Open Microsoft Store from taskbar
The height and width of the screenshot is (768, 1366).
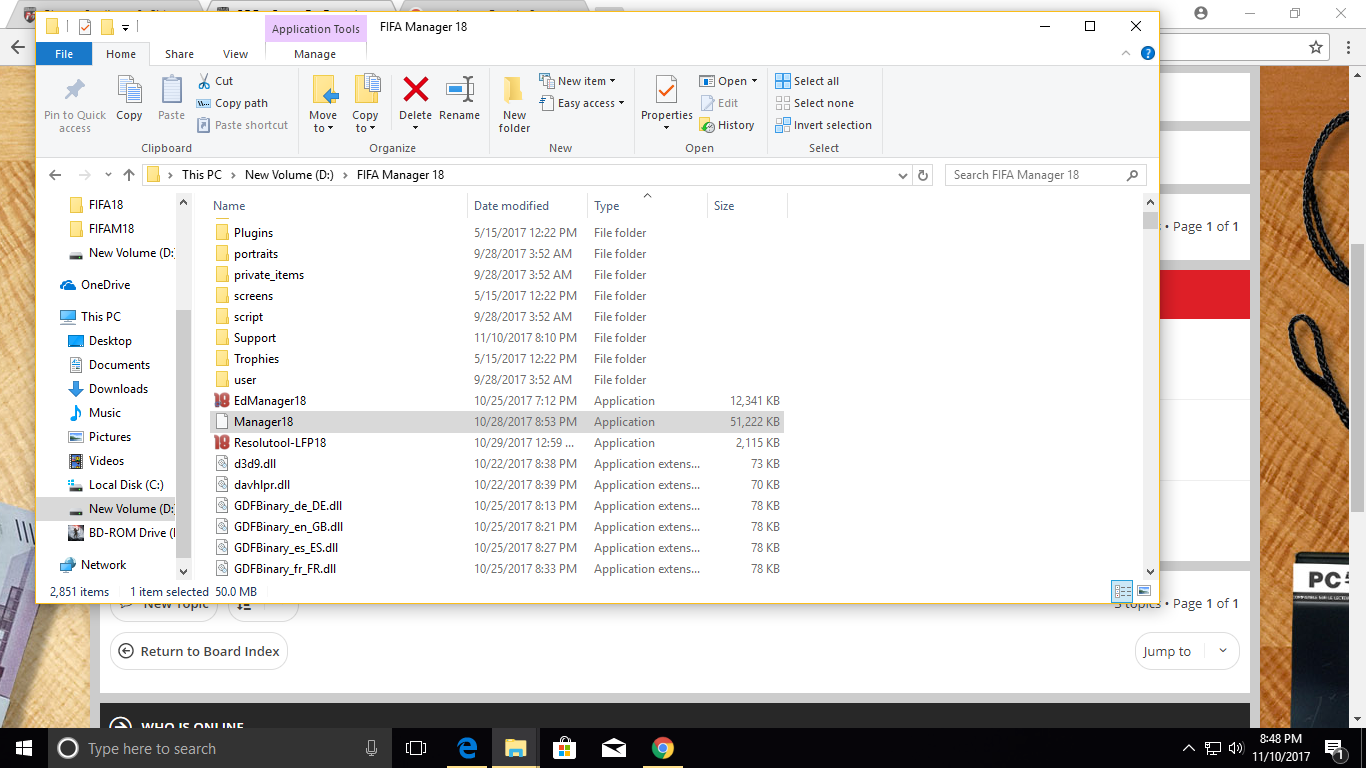pos(564,748)
